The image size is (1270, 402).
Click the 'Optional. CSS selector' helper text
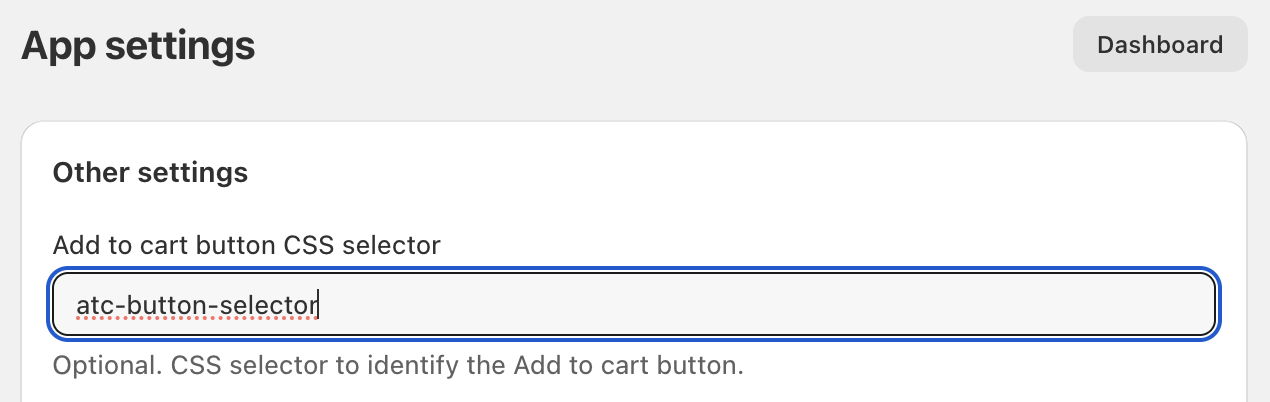pos(397,365)
